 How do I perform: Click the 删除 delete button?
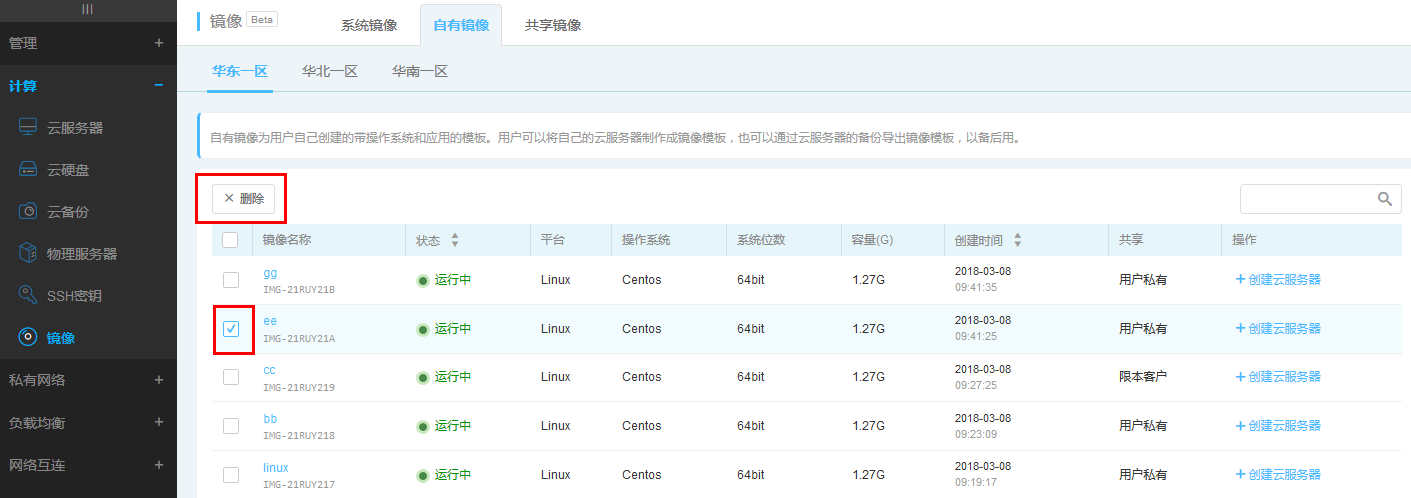243,198
